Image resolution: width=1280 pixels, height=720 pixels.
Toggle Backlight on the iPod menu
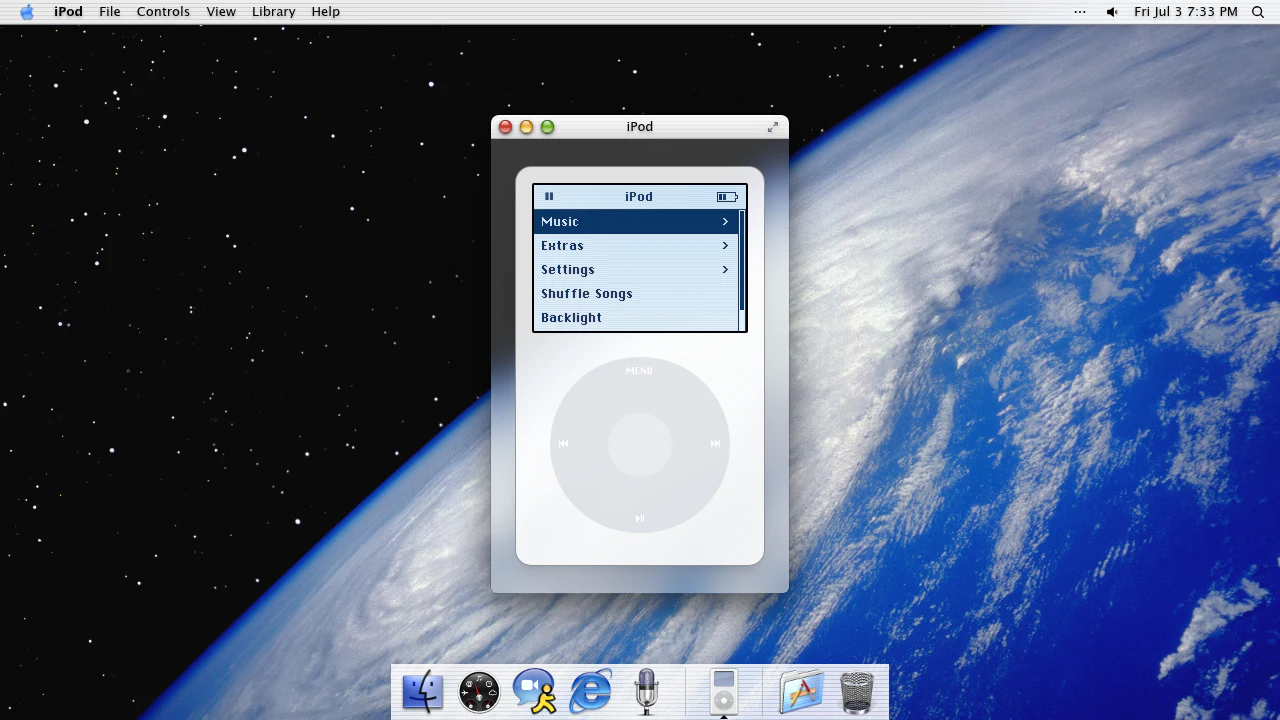636,317
